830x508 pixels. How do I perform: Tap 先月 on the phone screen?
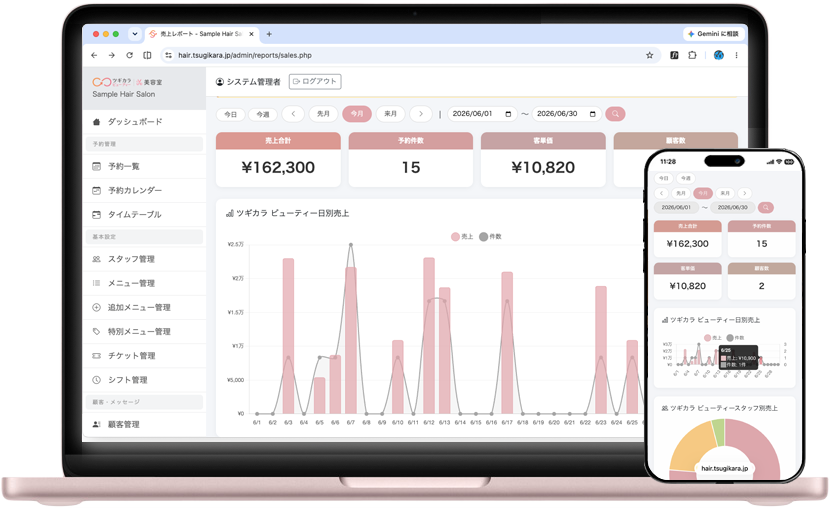pos(681,193)
